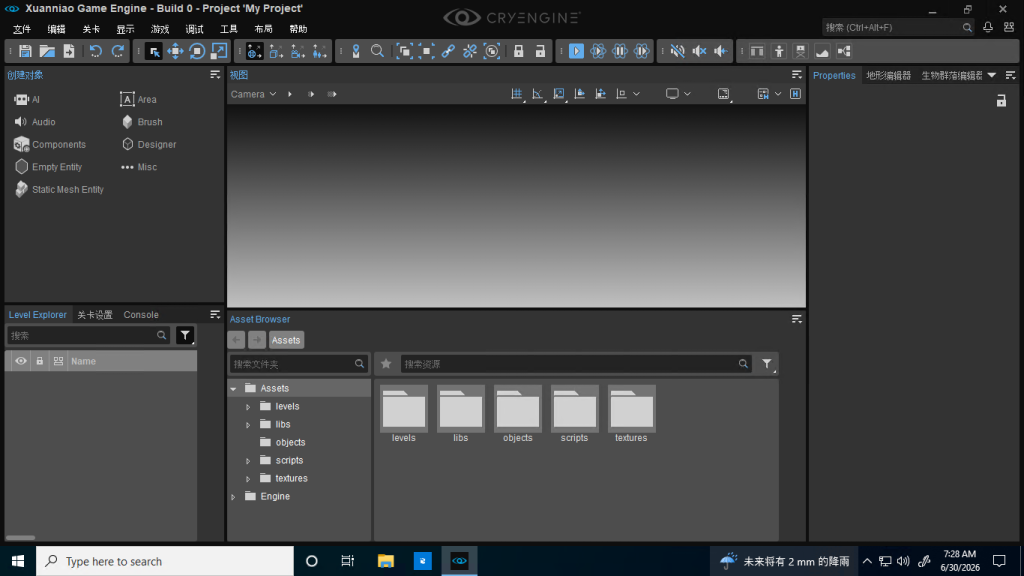Click the Link objects chain icon
The image size is (1024, 576).
[x=448, y=51]
